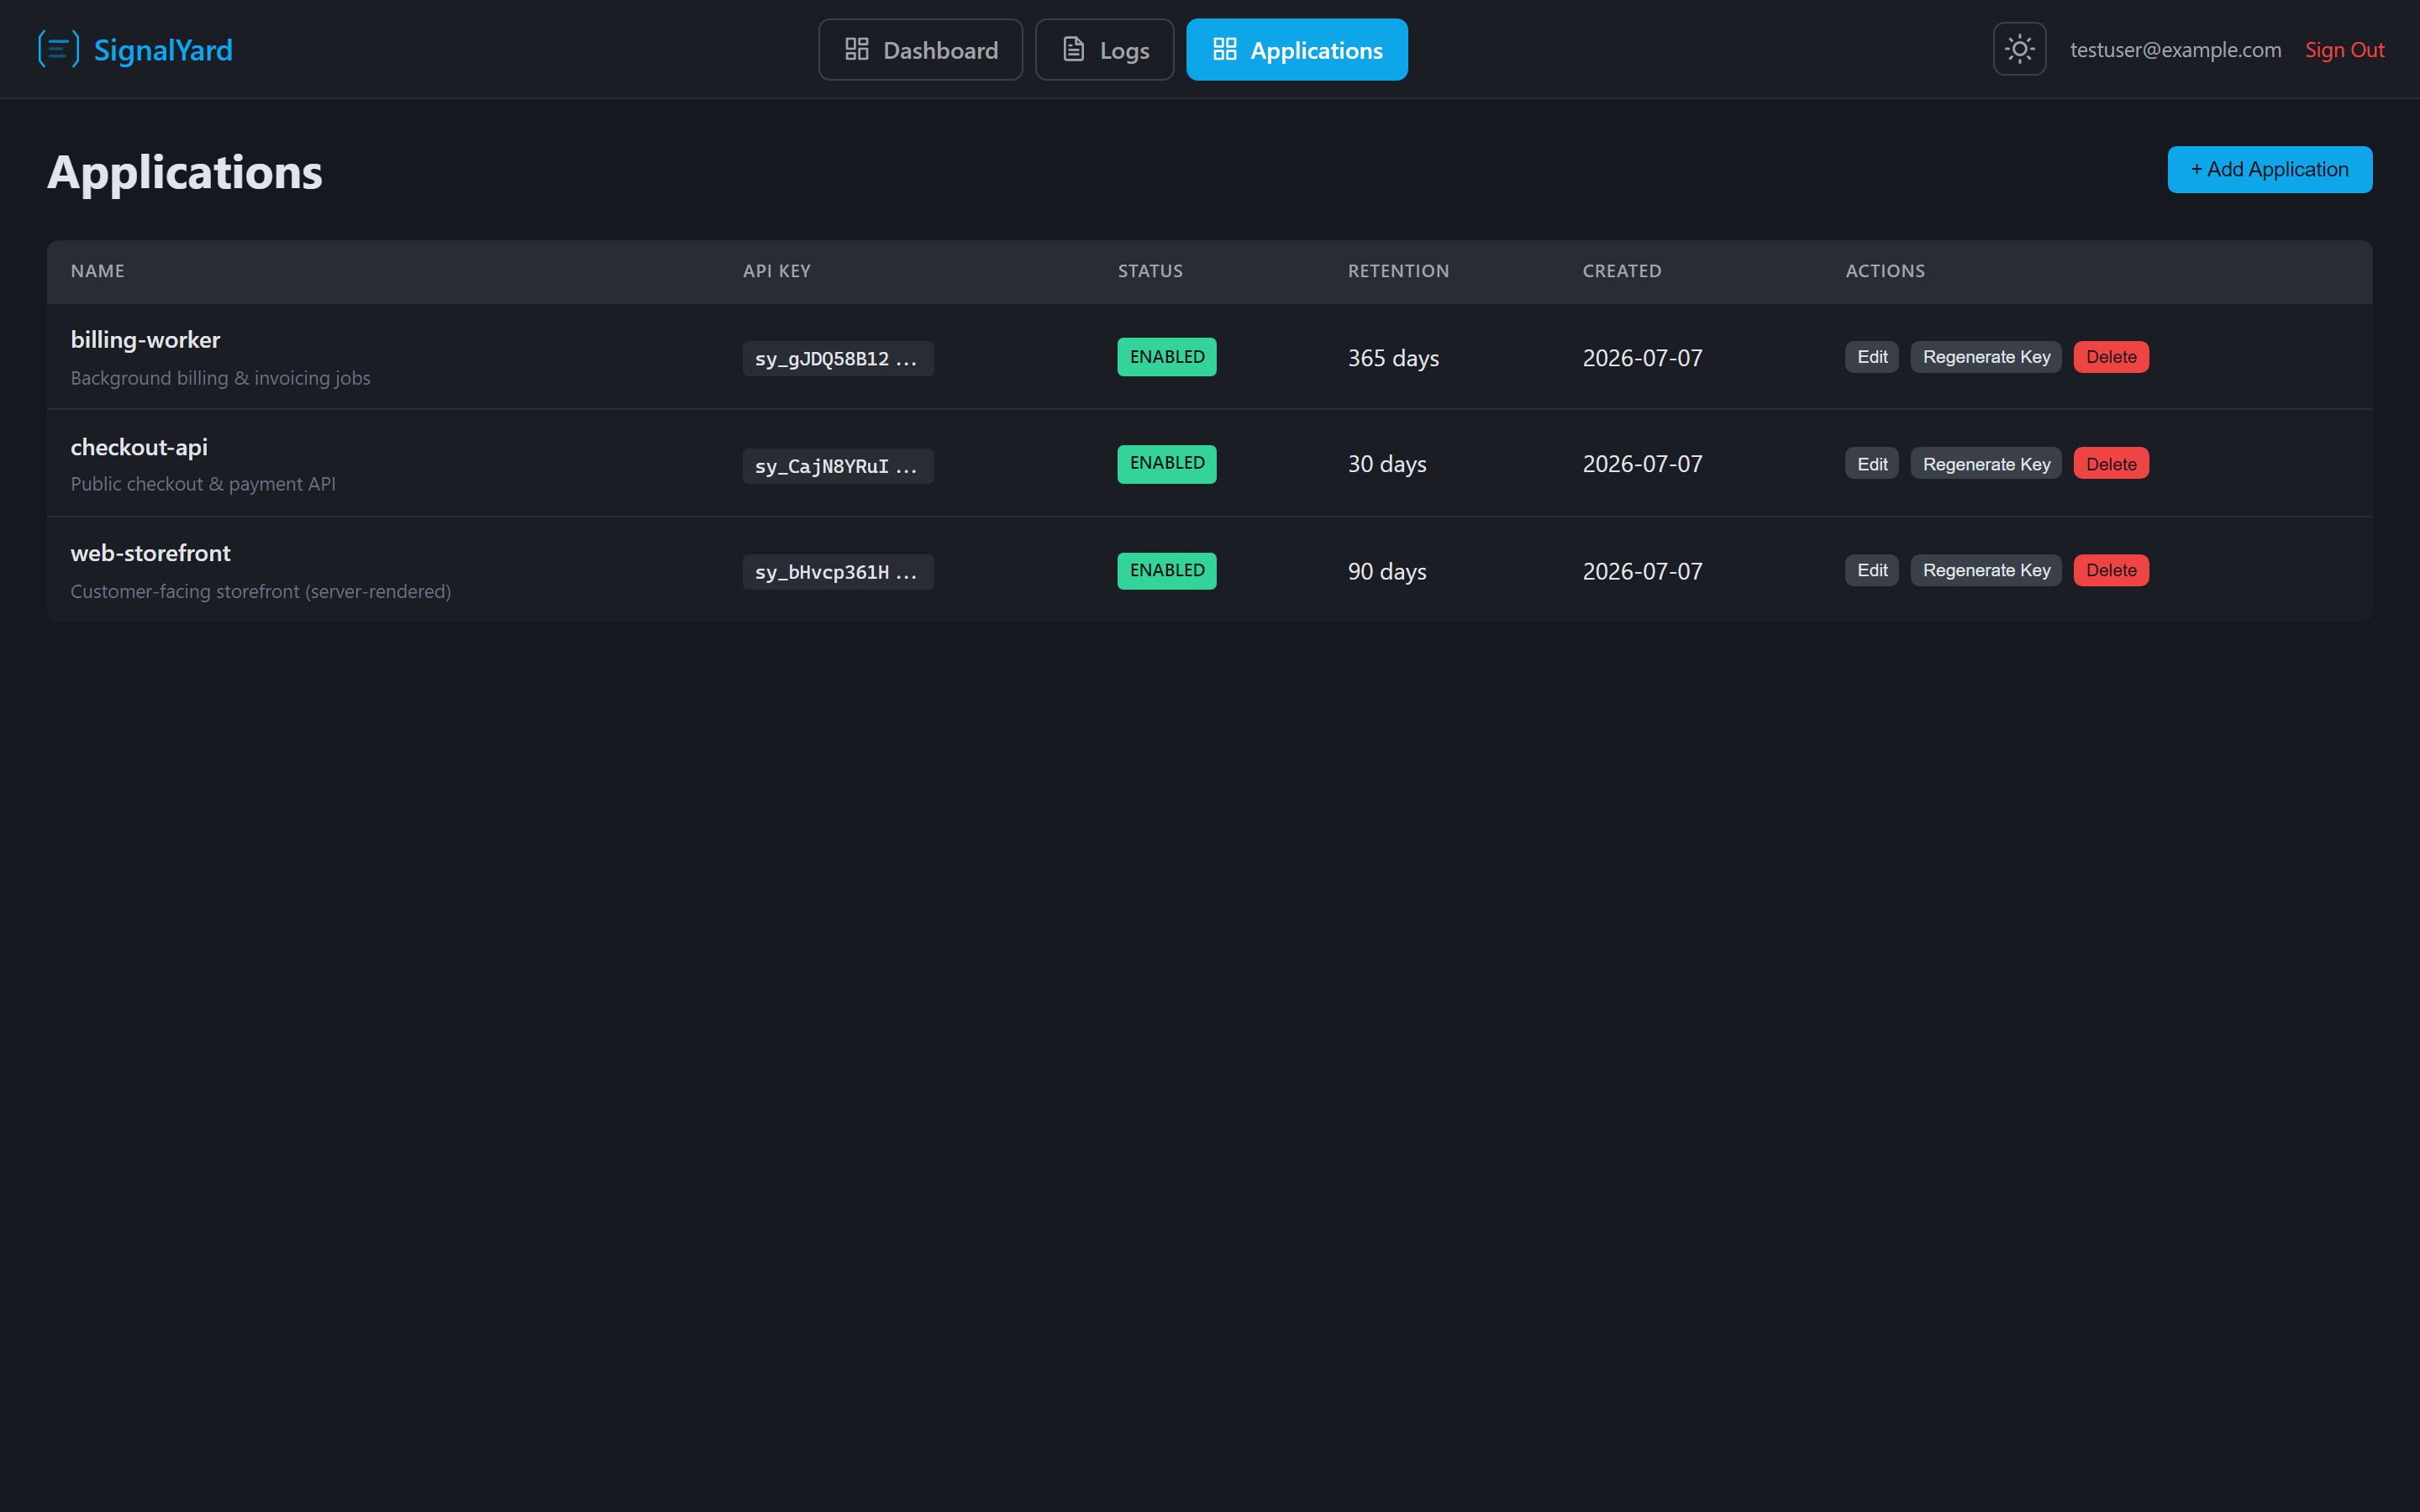The image size is (2420, 1512).
Task: Click the sy_bHvcp361H API key
Action: click(x=837, y=572)
